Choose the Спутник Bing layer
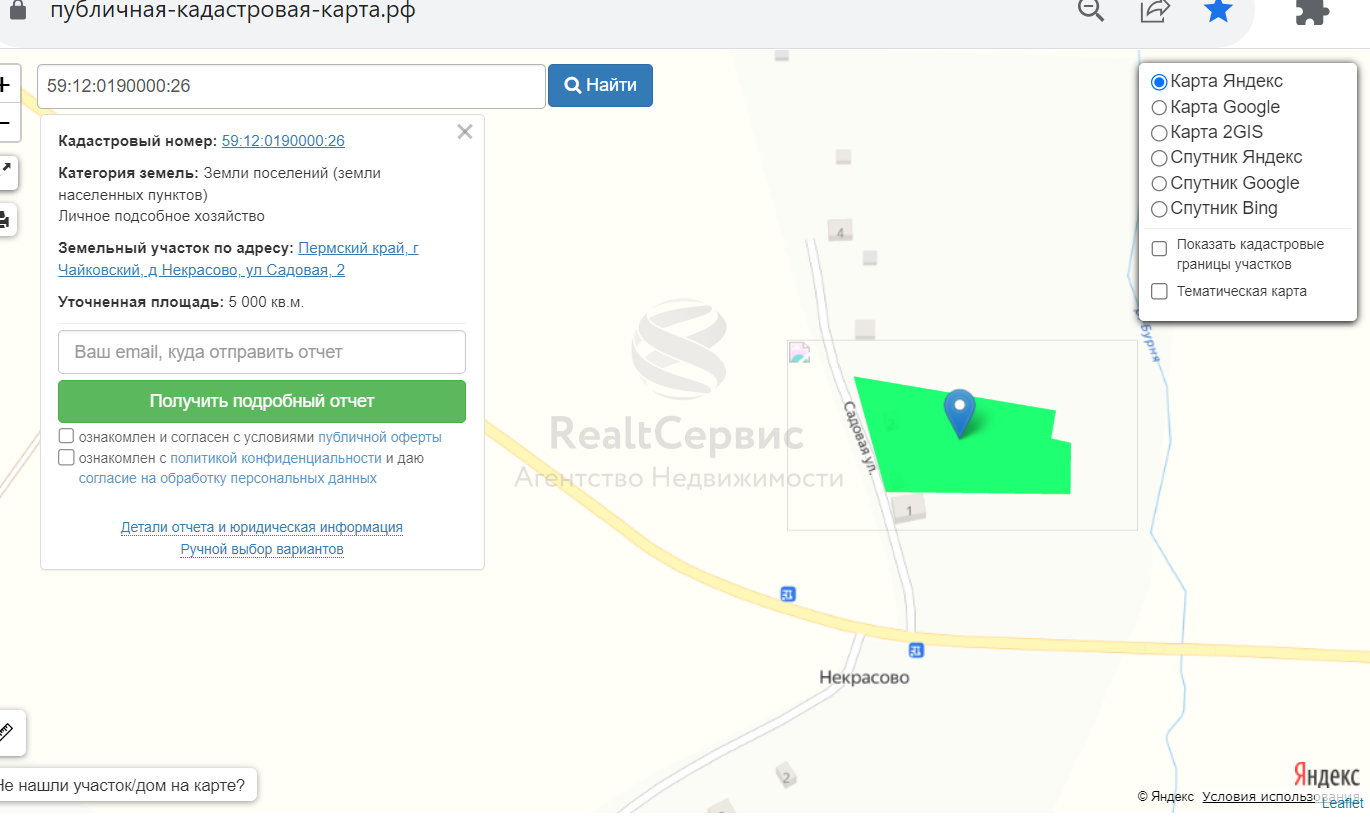Viewport: 1370px width, 819px height. [x=1159, y=209]
